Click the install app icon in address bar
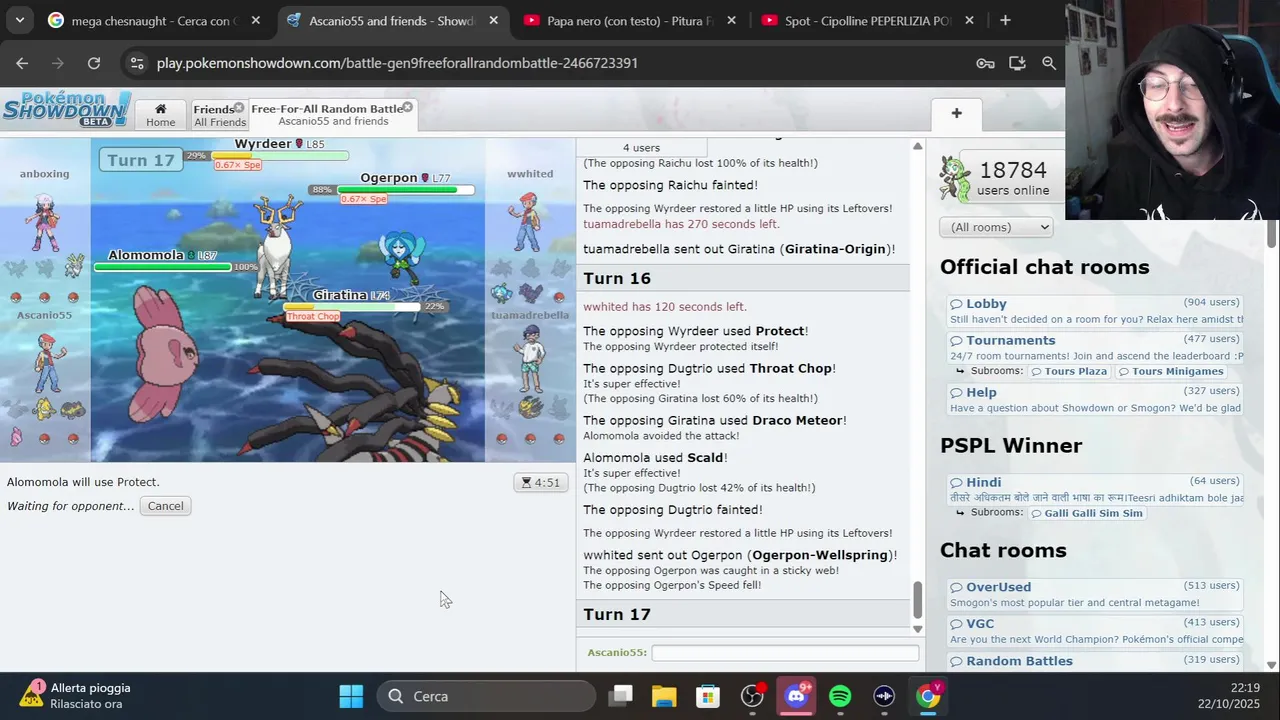Screen dimensions: 1280x720 [x=1017, y=63]
